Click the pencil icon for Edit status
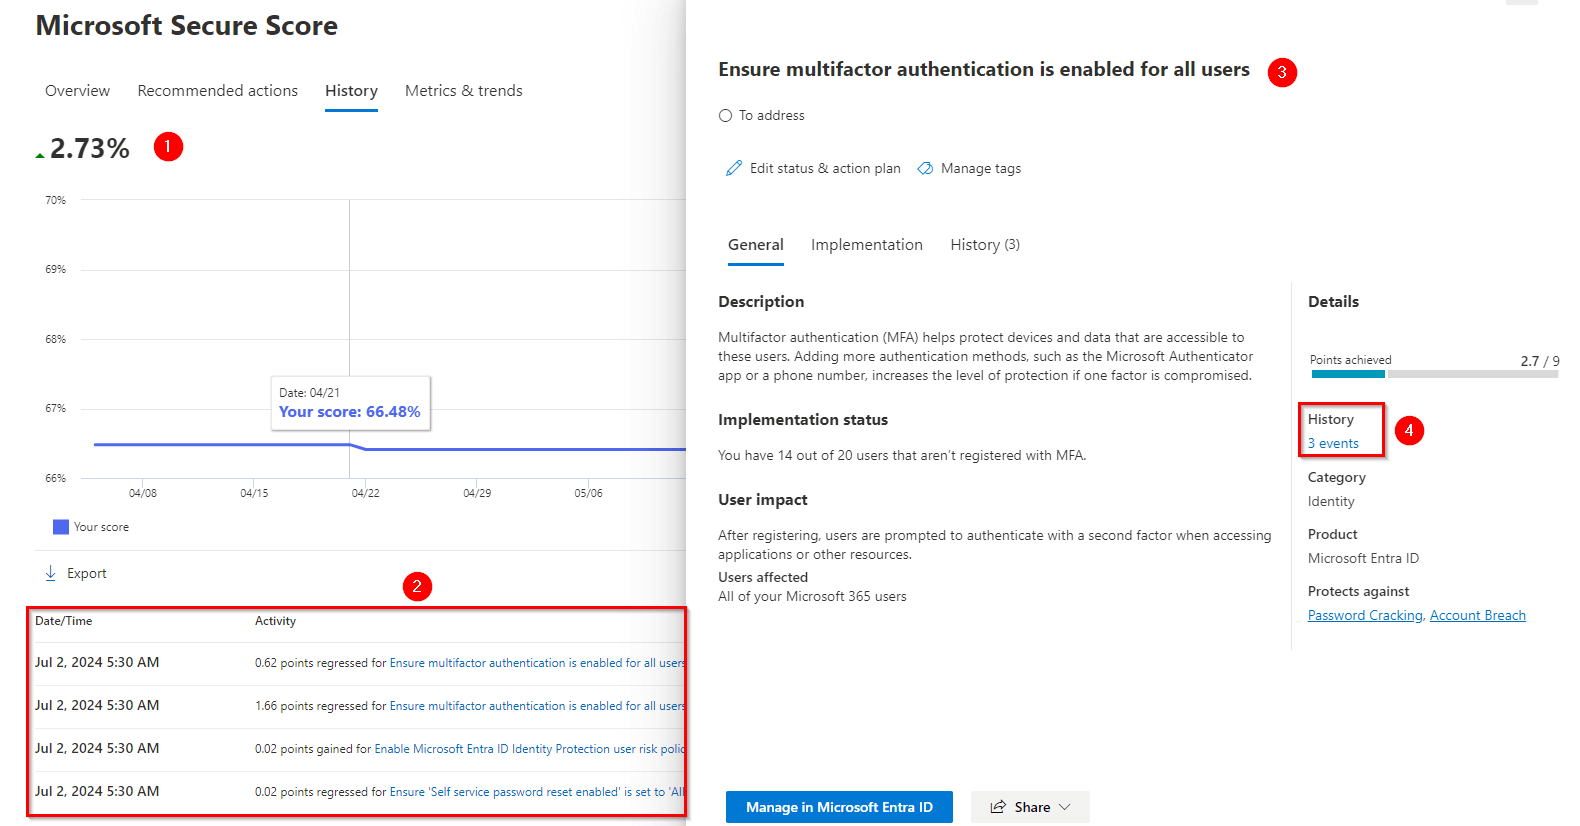Image resolution: width=1580 pixels, height=826 pixels. (x=734, y=168)
